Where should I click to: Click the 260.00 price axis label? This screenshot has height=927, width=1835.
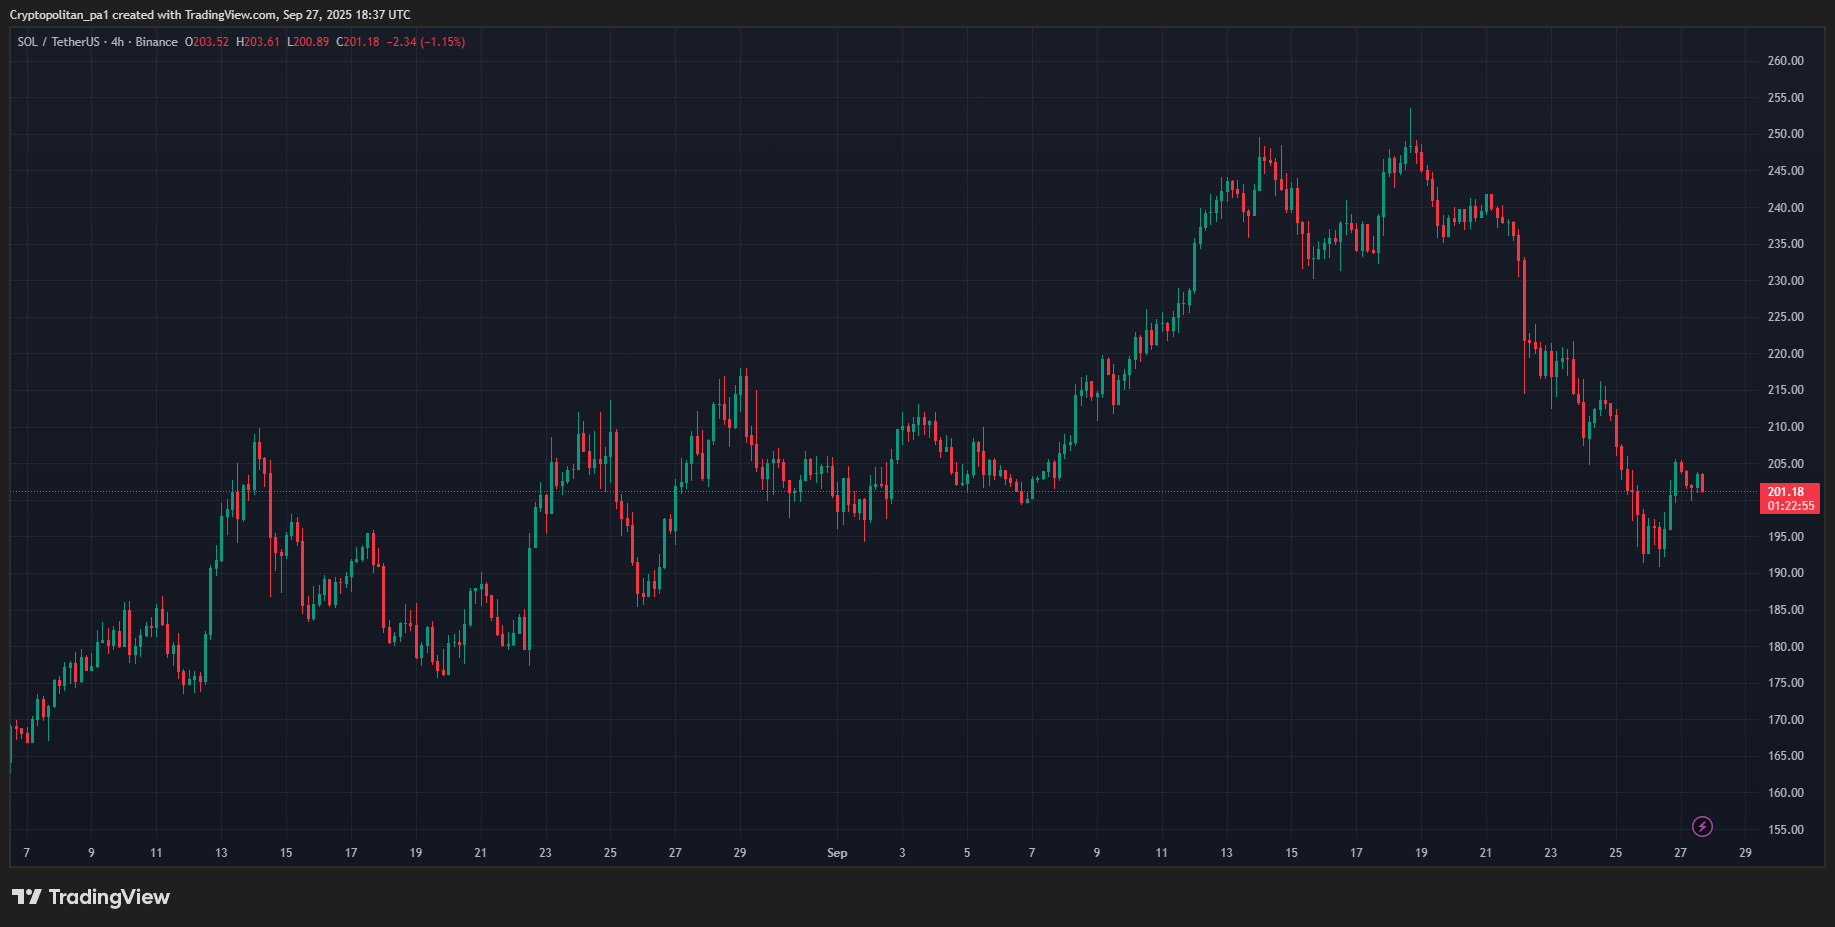(1786, 61)
